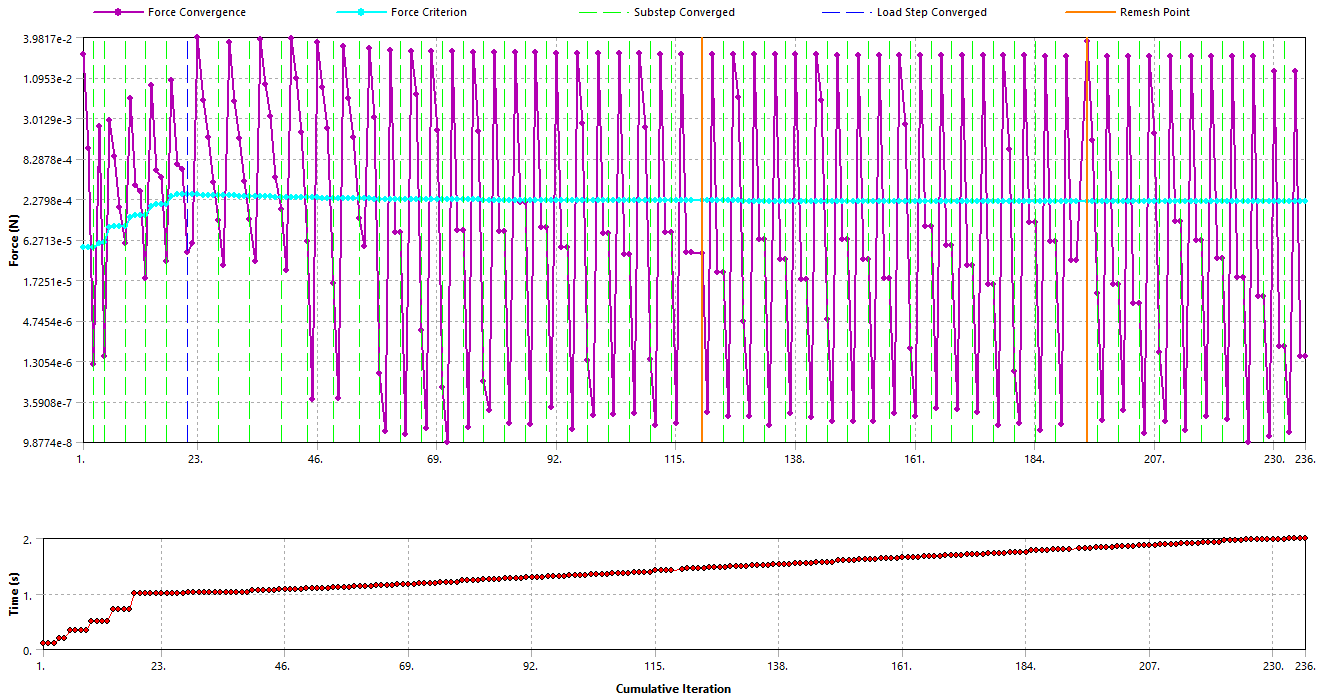Select the Force Criterion legend label
The height and width of the screenshot is (698, 1320).
(x=429, y=13)
